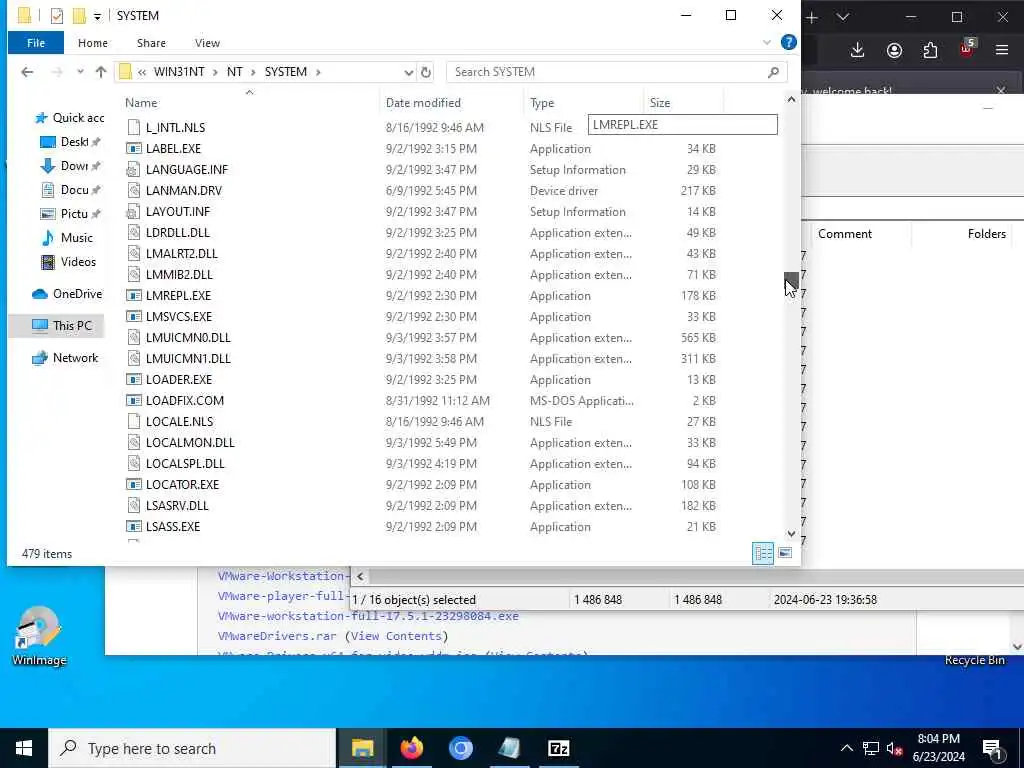The image size is (1024, 768).
Task: Click the file list scrollbar thumb
Action: (791, 283)
